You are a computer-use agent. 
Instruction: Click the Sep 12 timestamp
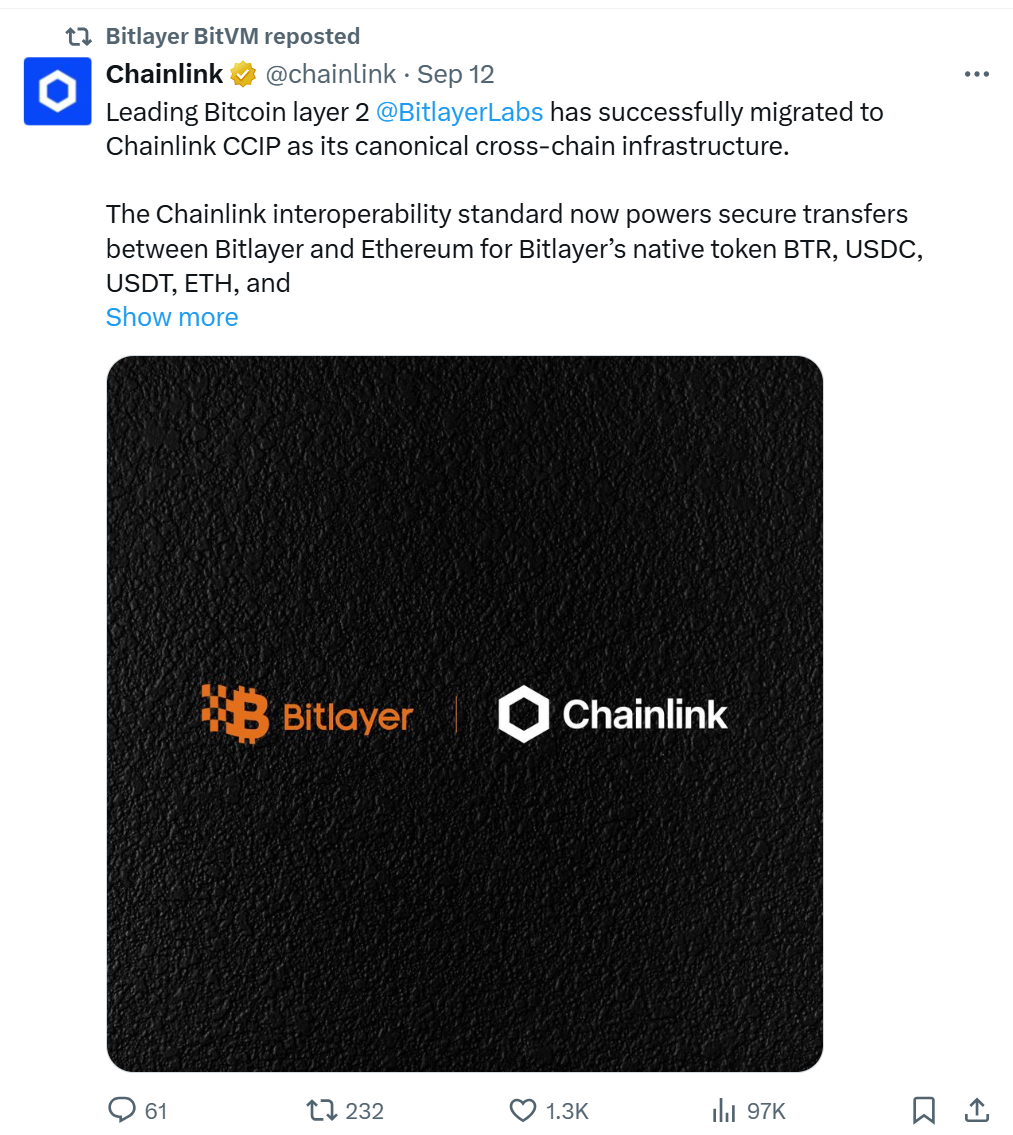click(456, 75)
